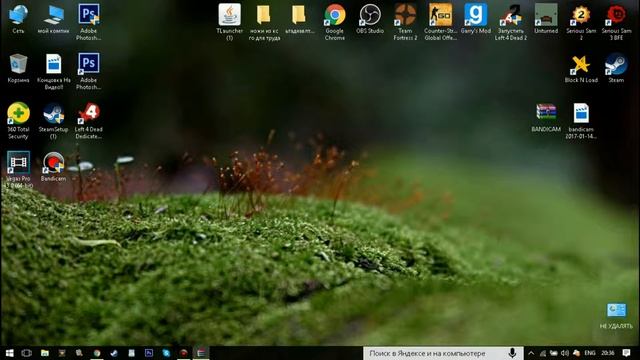
Task: Switch to Bandicam red taskbar icon
Action: (184, 353)
